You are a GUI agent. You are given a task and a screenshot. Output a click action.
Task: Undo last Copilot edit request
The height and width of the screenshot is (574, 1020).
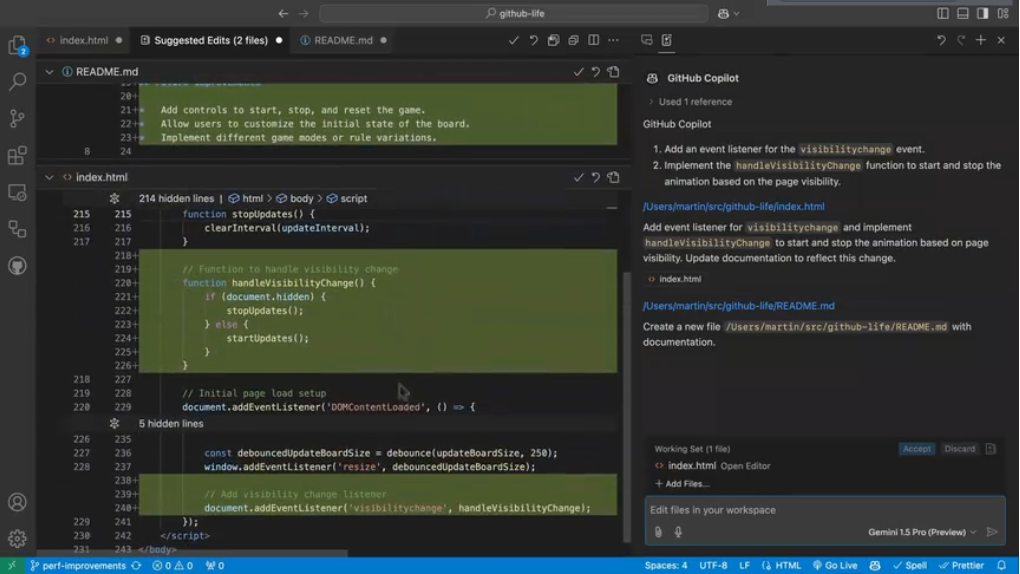pos(941,40)
